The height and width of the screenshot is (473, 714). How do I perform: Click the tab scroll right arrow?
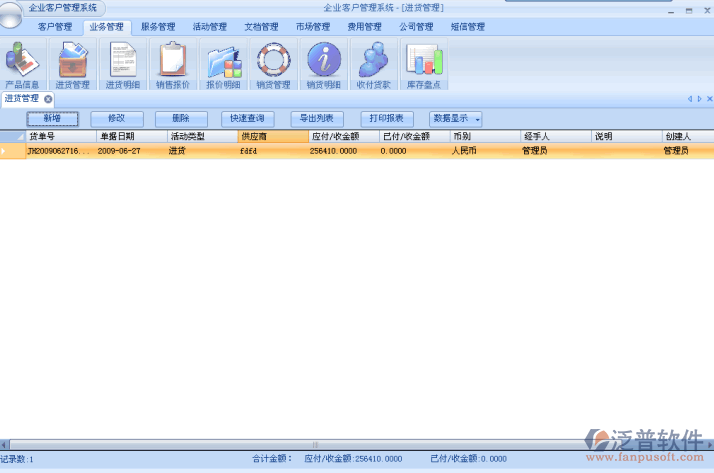pyautogui.click(x=699, y=99)
